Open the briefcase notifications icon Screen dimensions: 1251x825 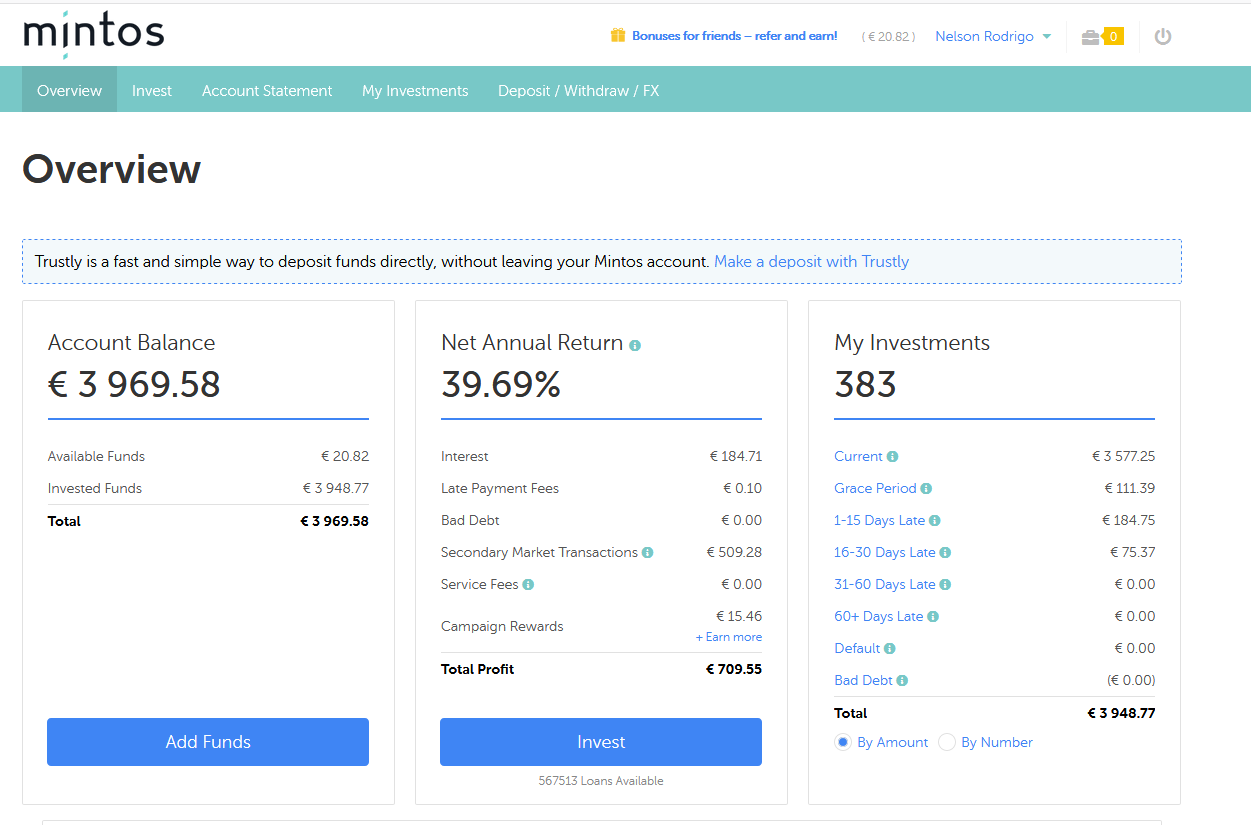[1091, 37]
